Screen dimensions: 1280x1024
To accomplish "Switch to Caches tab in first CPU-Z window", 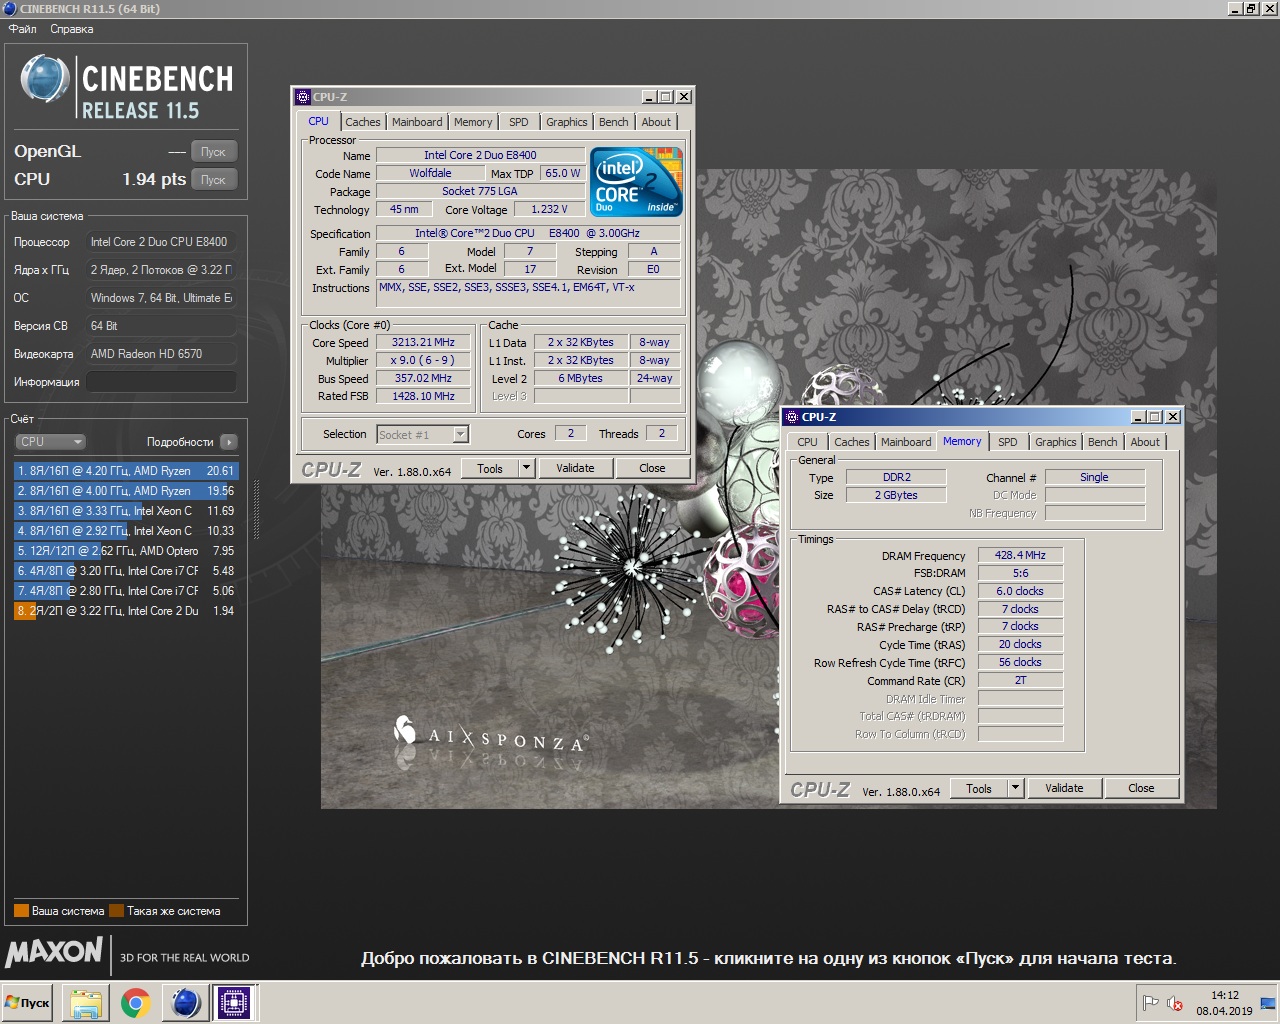I will [363, 122].
